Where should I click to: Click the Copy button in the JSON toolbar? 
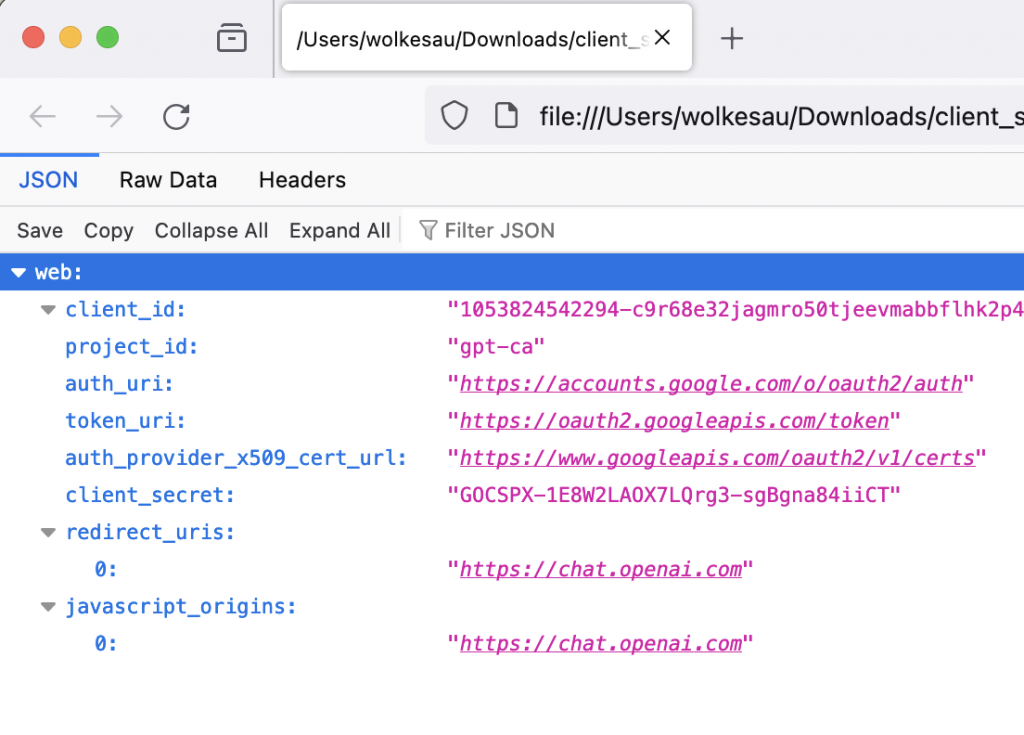point(108,231)
